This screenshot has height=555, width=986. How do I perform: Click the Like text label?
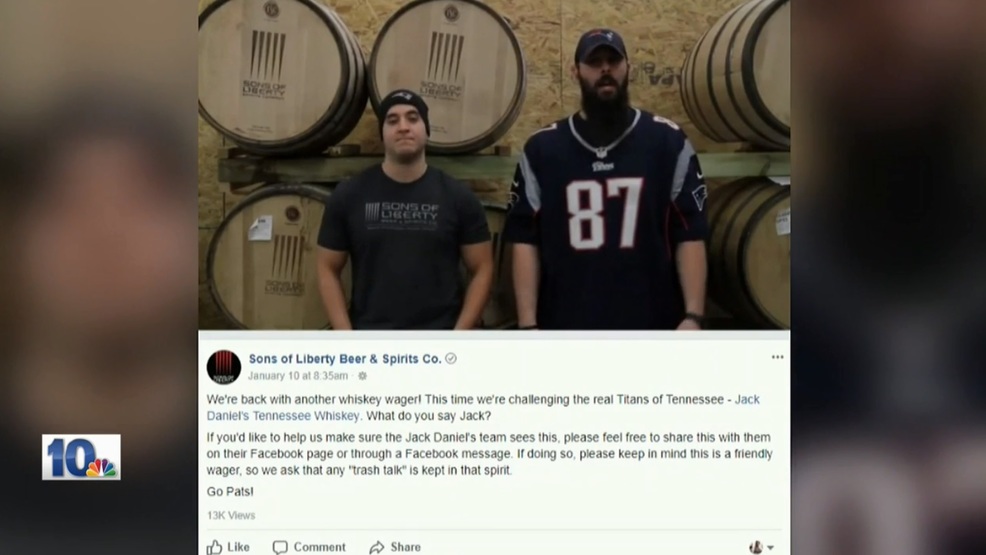click(238, 547)
